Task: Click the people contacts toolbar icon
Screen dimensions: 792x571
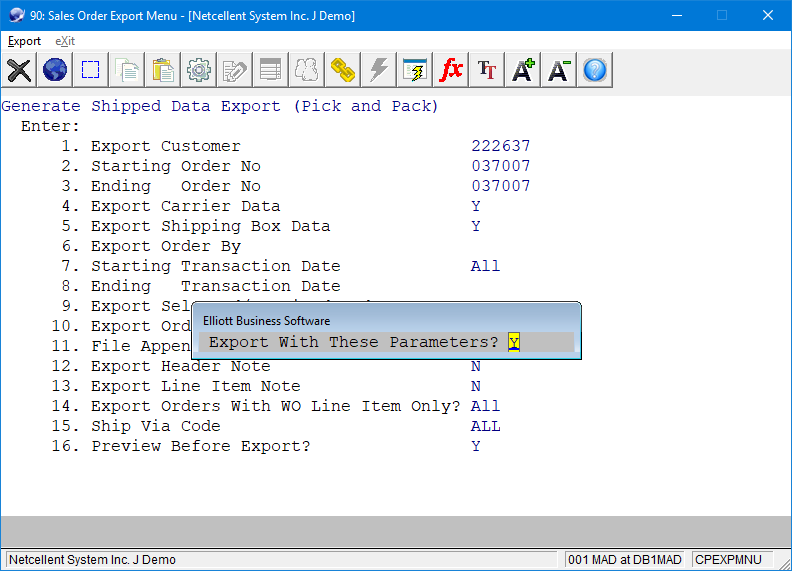Action: click(x=307, y=70)
